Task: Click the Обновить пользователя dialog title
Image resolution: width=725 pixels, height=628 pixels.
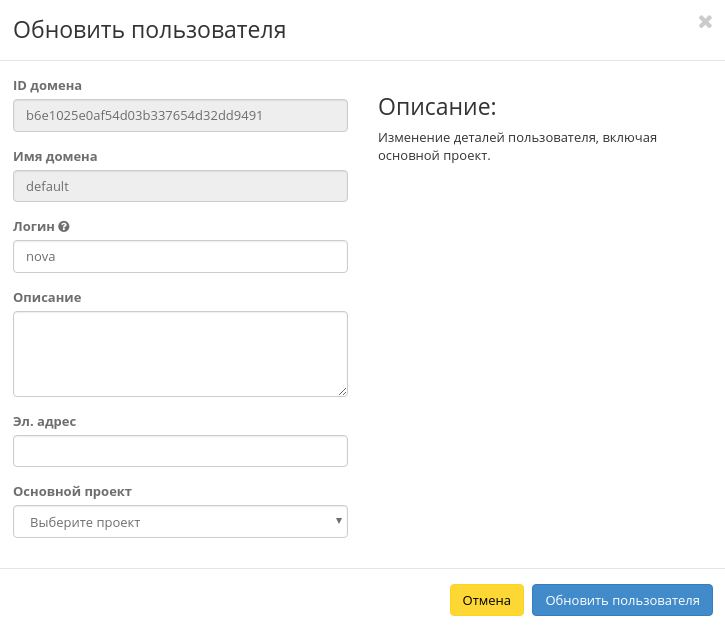Action: (149, 30)
